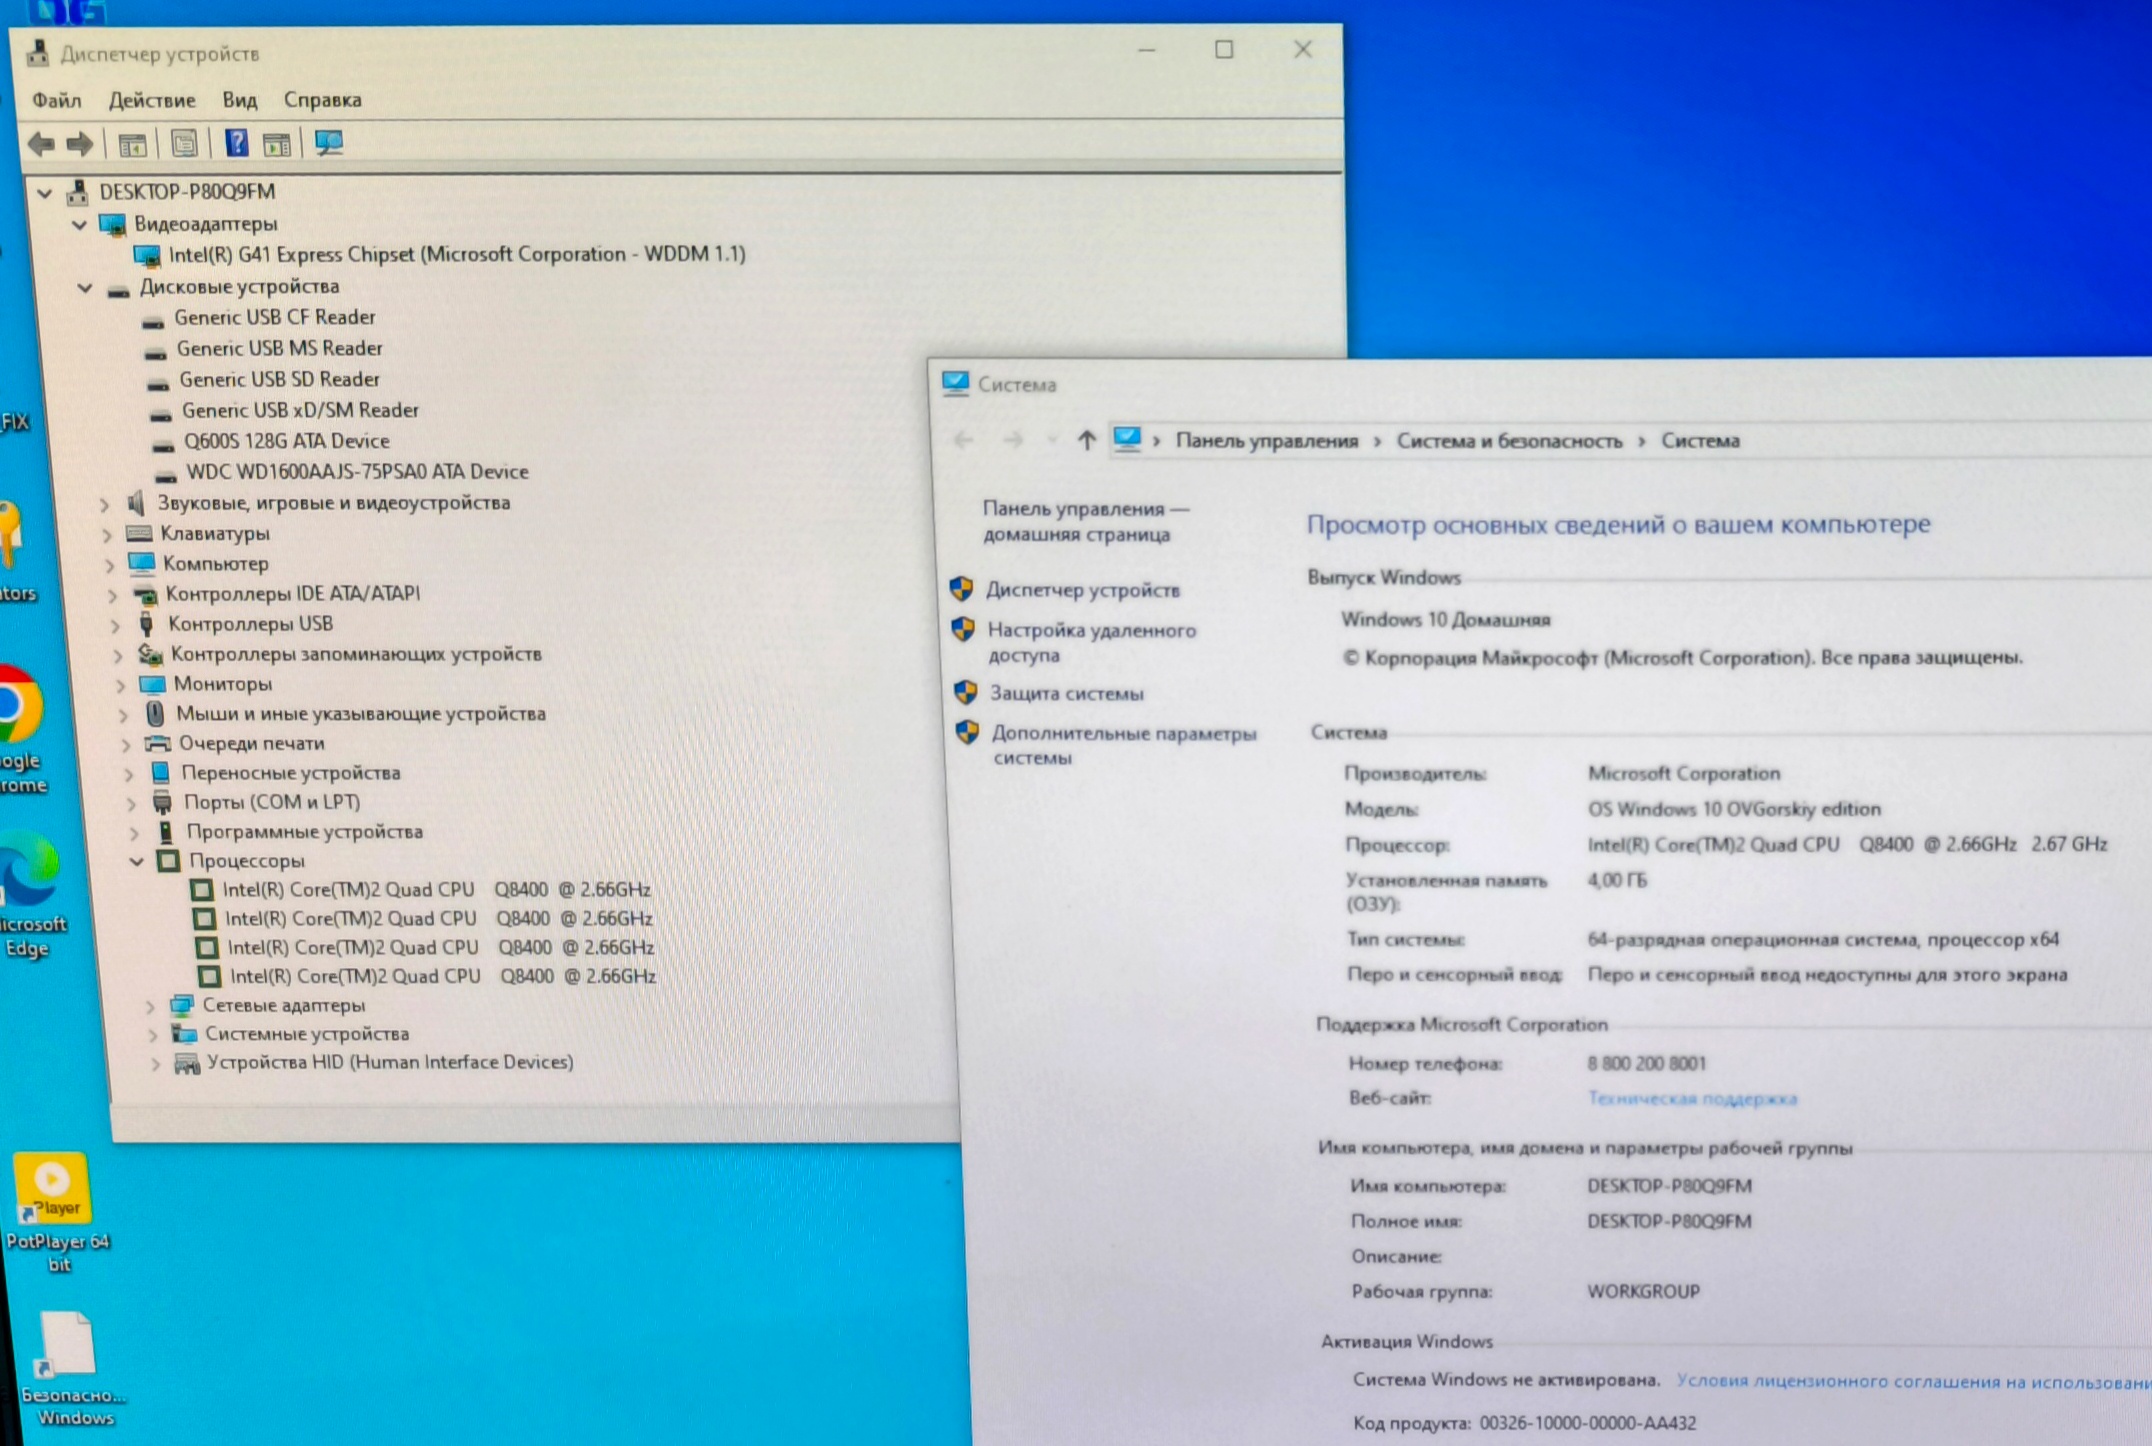Maximize the Диспетчер устройств window
Screen dimensions: 2152x1446
[x=1224, y=50]
